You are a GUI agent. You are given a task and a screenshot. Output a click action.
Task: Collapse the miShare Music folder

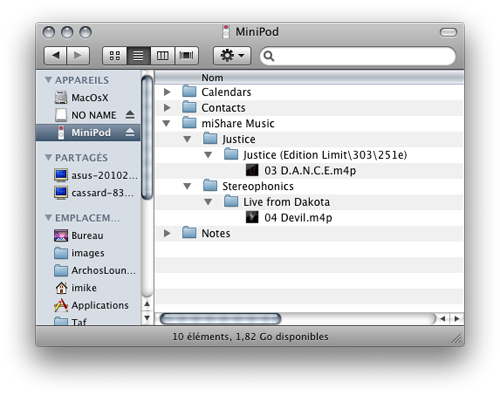[166, 123]
